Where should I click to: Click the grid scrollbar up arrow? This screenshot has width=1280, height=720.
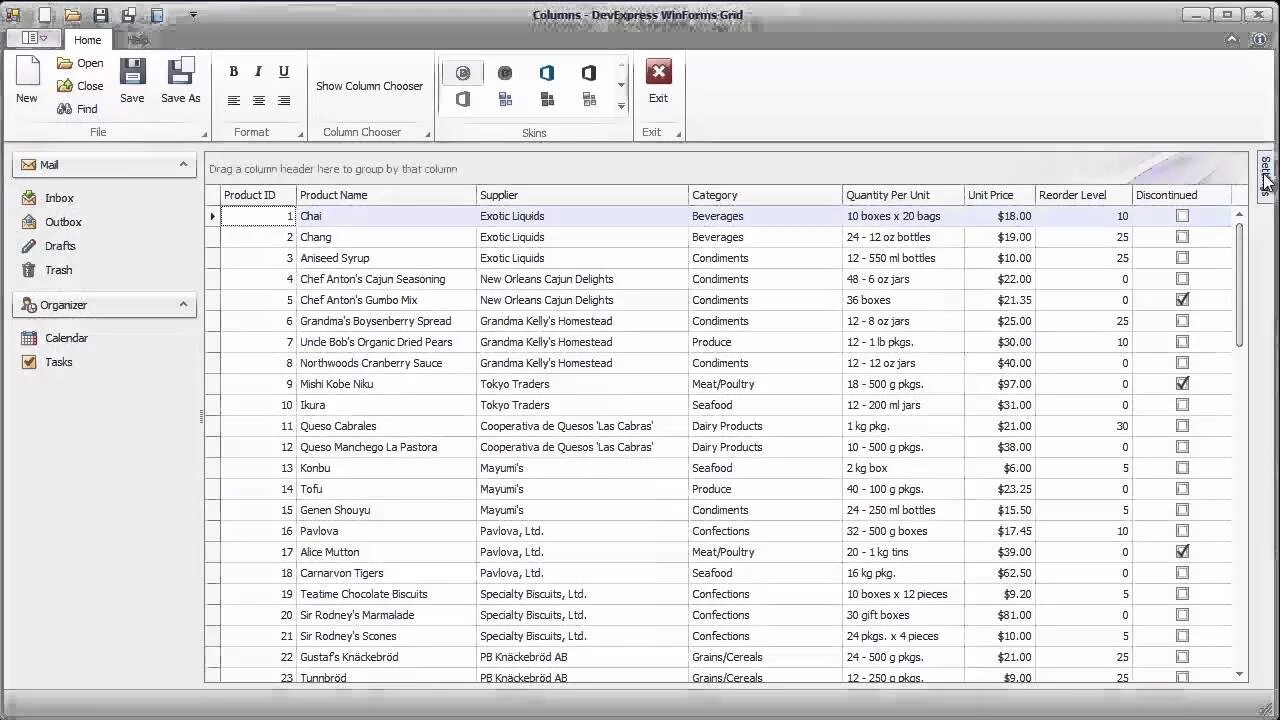coord(1239,214)
